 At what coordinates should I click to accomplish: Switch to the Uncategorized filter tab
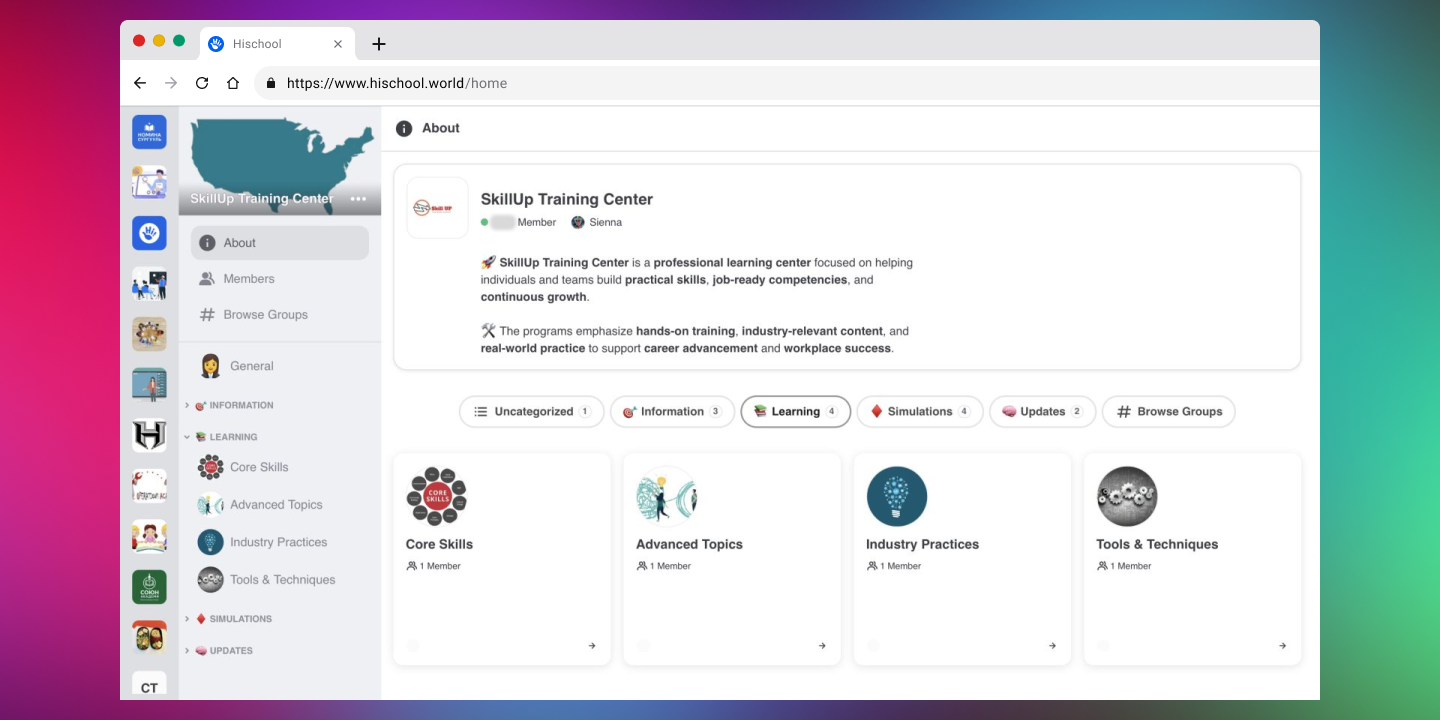(532, 412)
